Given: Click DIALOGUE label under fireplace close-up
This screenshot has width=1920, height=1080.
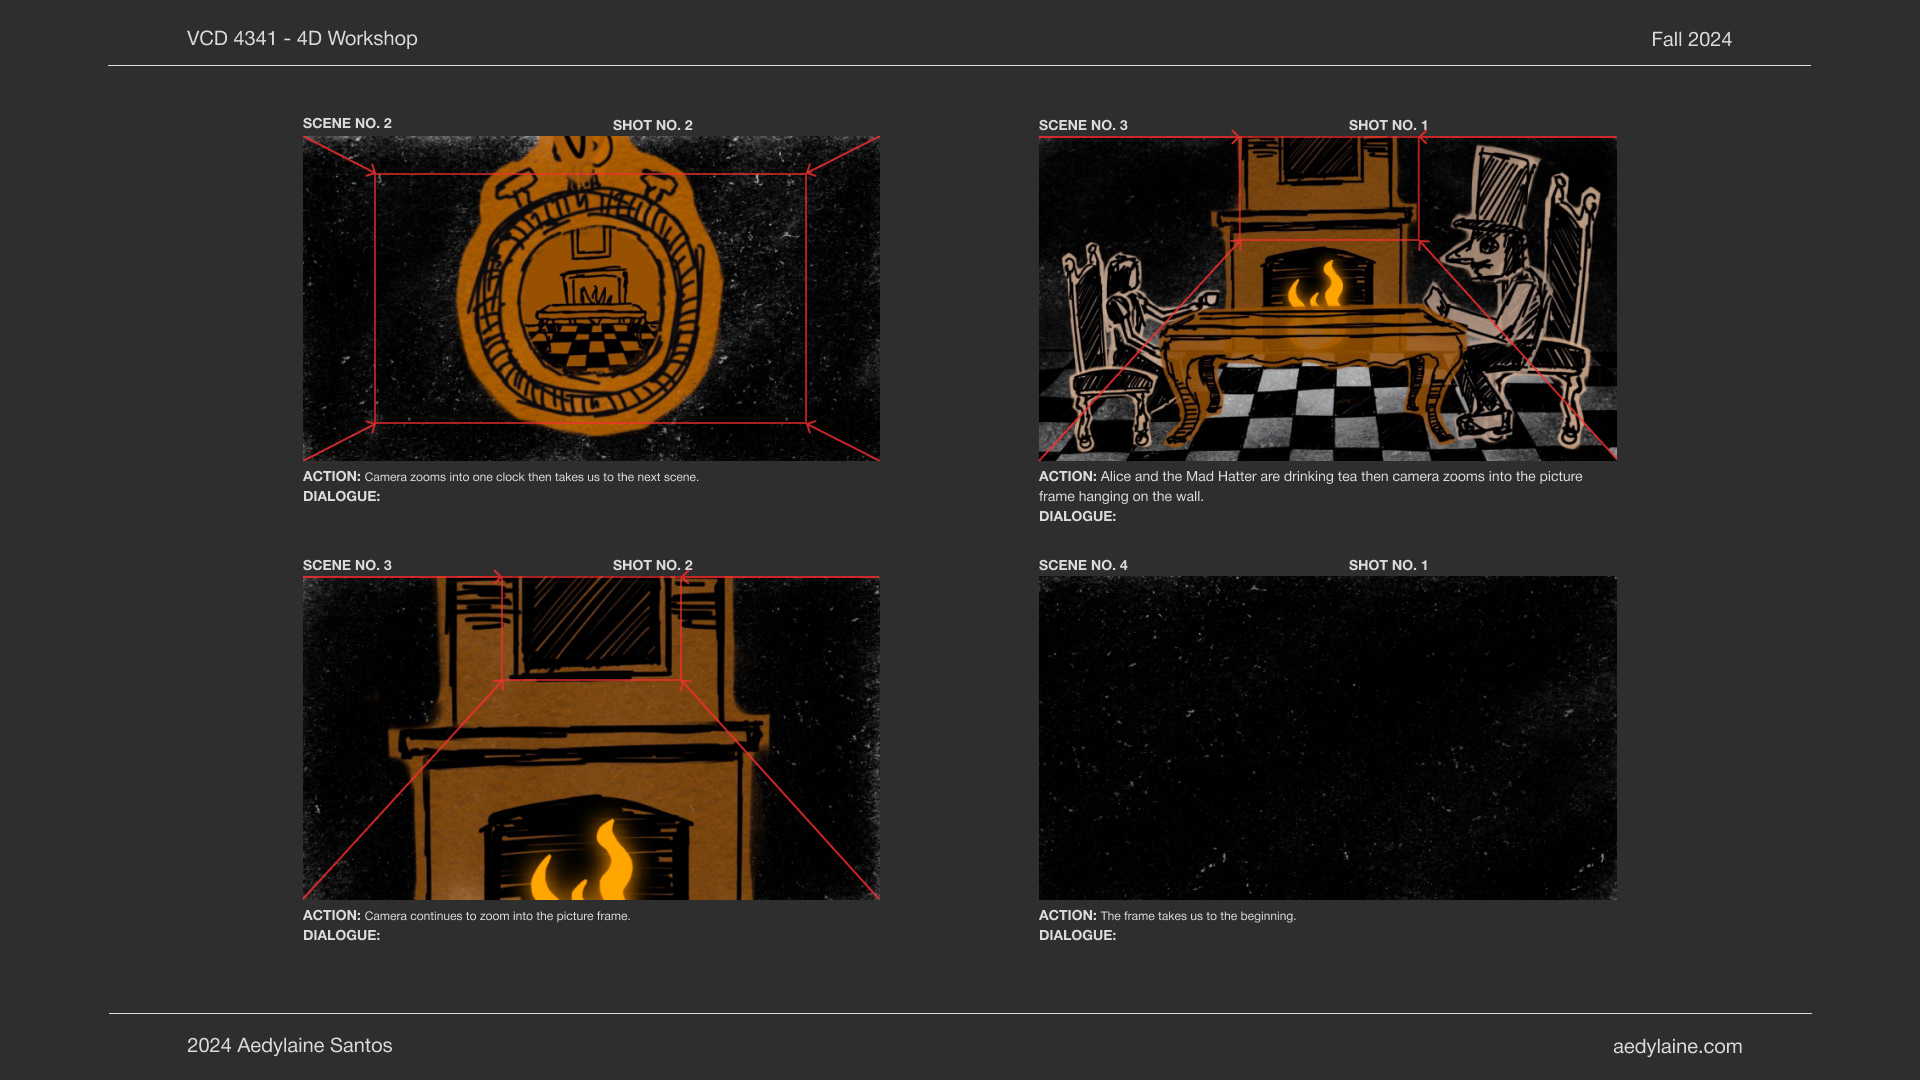Looking at the screenshot, I should 341,935.
